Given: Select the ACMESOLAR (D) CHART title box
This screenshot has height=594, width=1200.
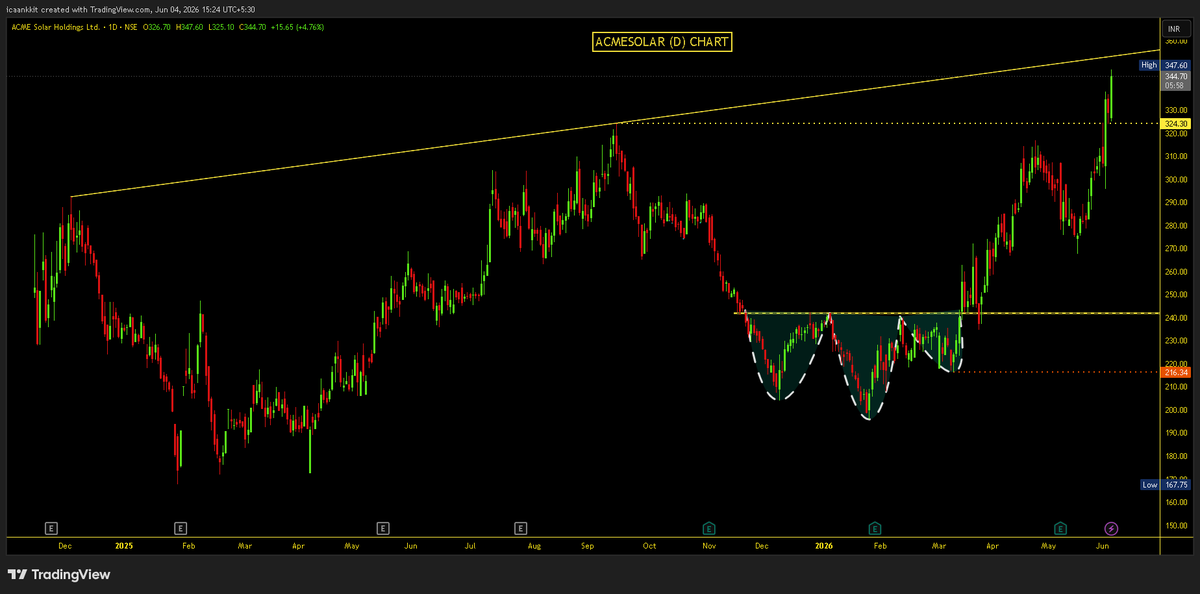Looking at the screenshot, I should click(663, 42).
